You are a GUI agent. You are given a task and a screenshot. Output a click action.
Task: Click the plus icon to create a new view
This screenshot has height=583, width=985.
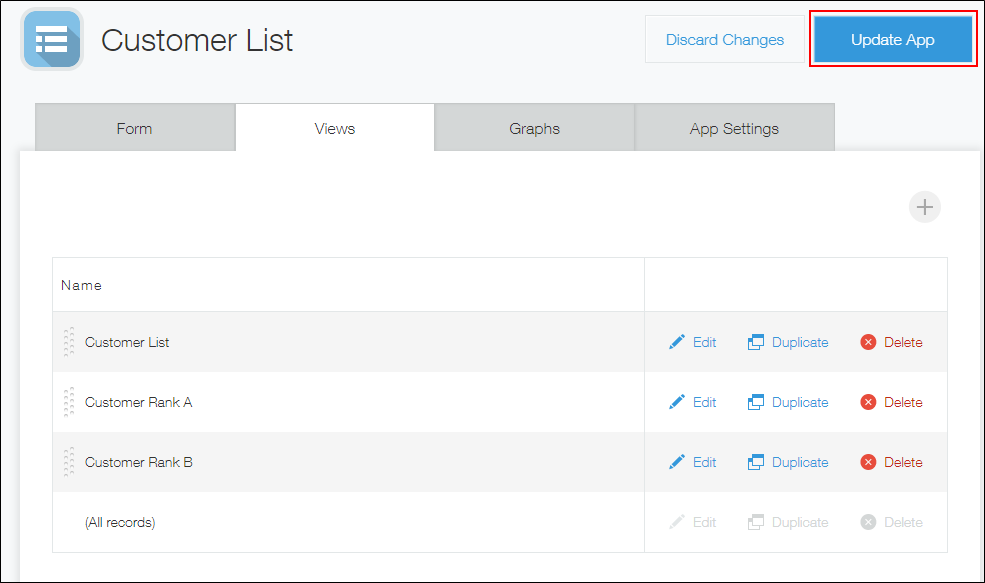pyautogui.click(x=924, y=207)
